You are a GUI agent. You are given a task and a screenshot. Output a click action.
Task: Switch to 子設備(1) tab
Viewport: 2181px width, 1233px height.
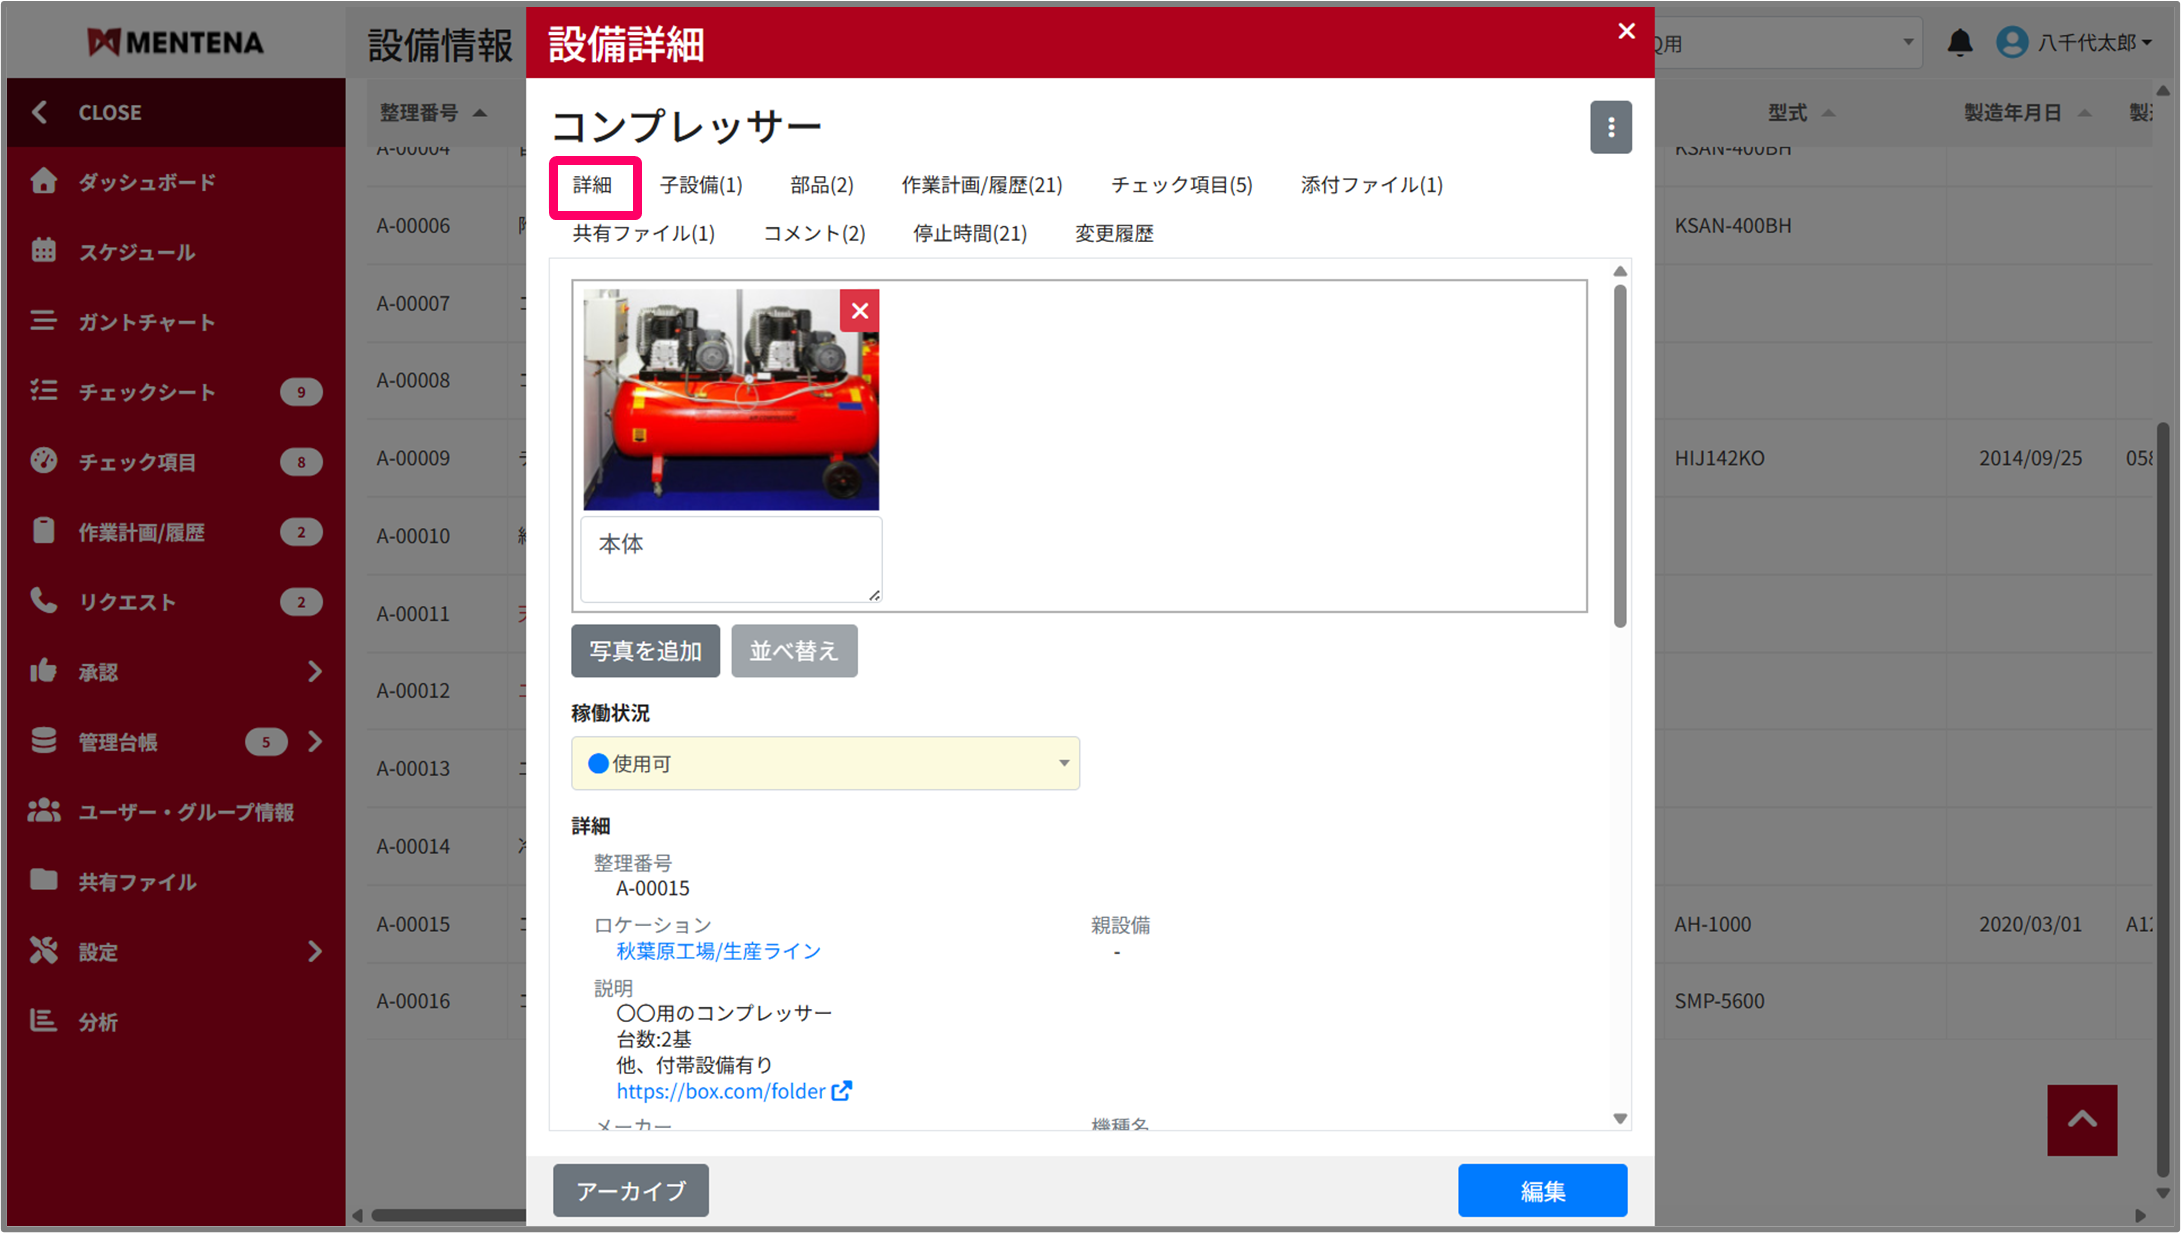click(x=701, y=185)
